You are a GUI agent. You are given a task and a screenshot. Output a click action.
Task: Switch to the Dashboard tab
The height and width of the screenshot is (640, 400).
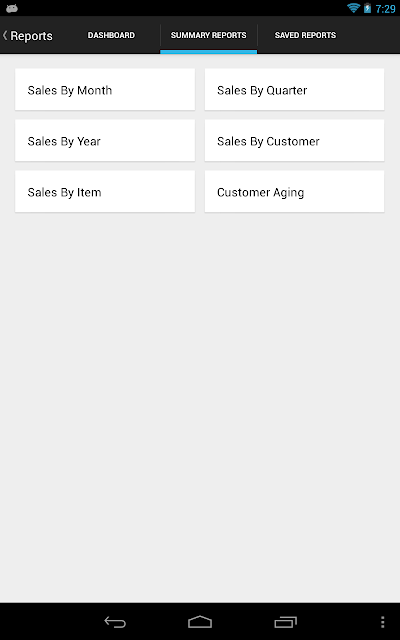coord(111,35)
